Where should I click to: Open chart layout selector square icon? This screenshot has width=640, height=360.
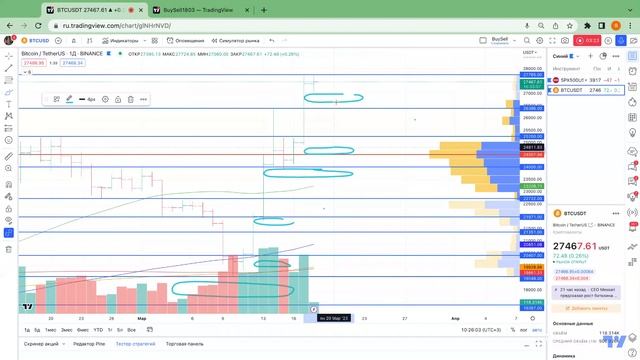[x=483, y=40]
